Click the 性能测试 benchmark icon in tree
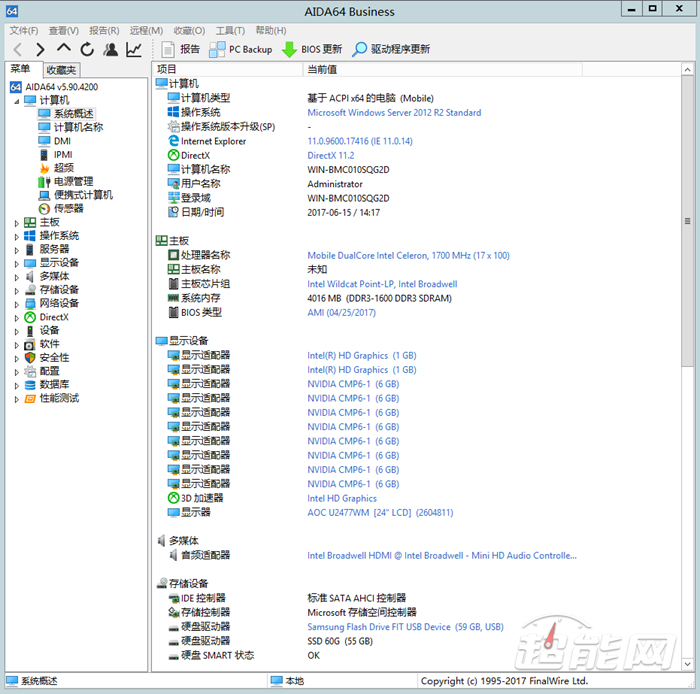The image size is (700, 694). click(x=30, y=398)
